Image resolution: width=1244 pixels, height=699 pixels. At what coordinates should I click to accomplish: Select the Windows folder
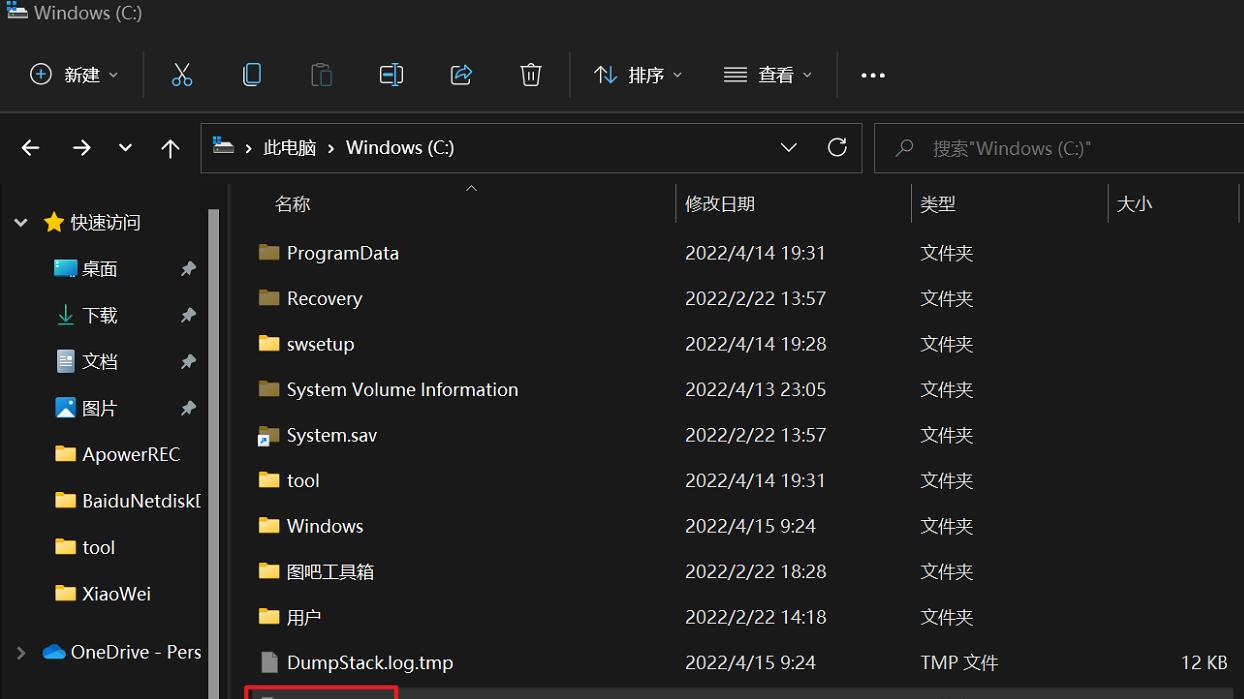[x=325, y=526]
